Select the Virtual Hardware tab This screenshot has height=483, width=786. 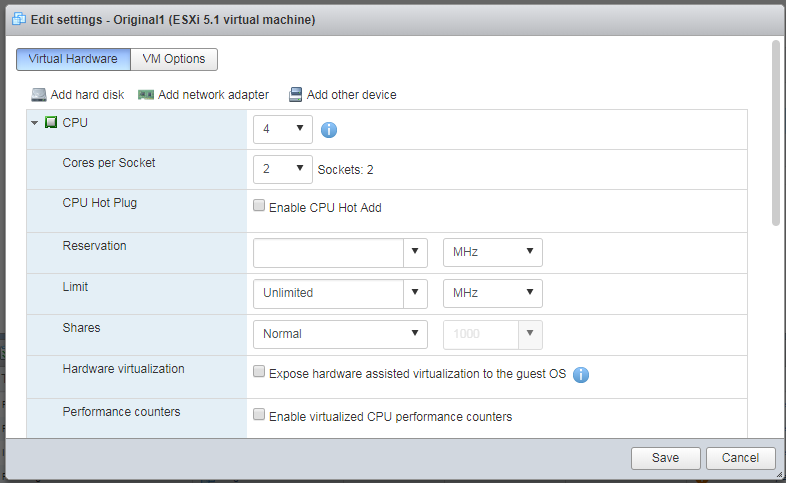[x=73, y=59]
